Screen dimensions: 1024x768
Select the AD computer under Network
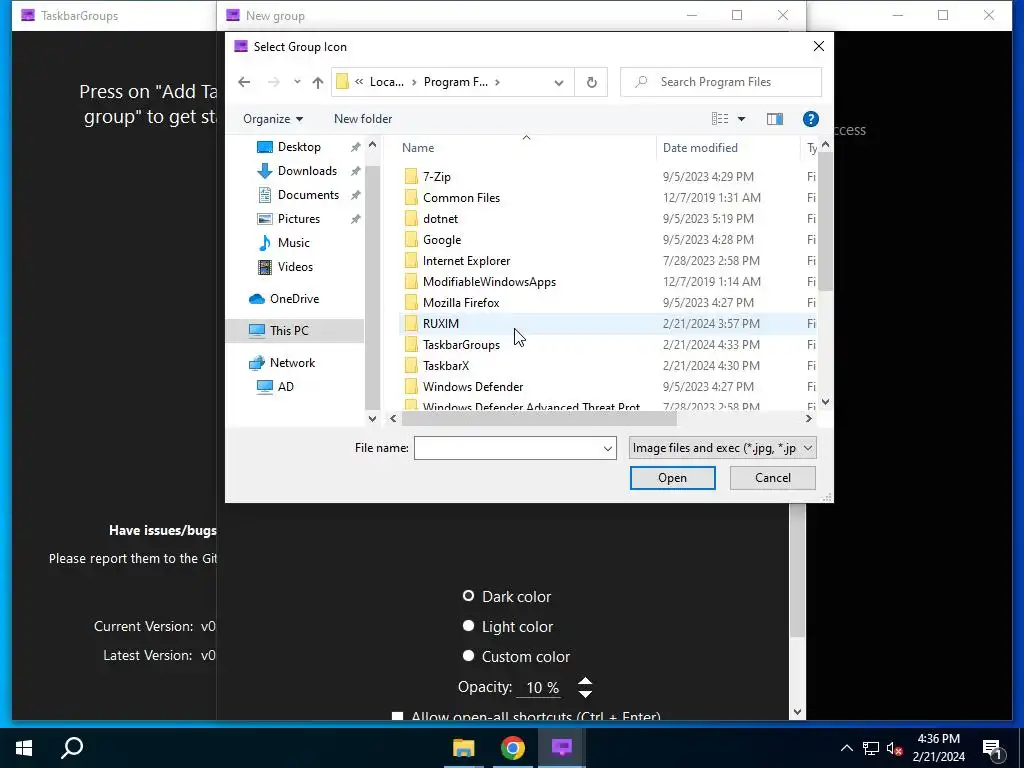coord(285,387)
